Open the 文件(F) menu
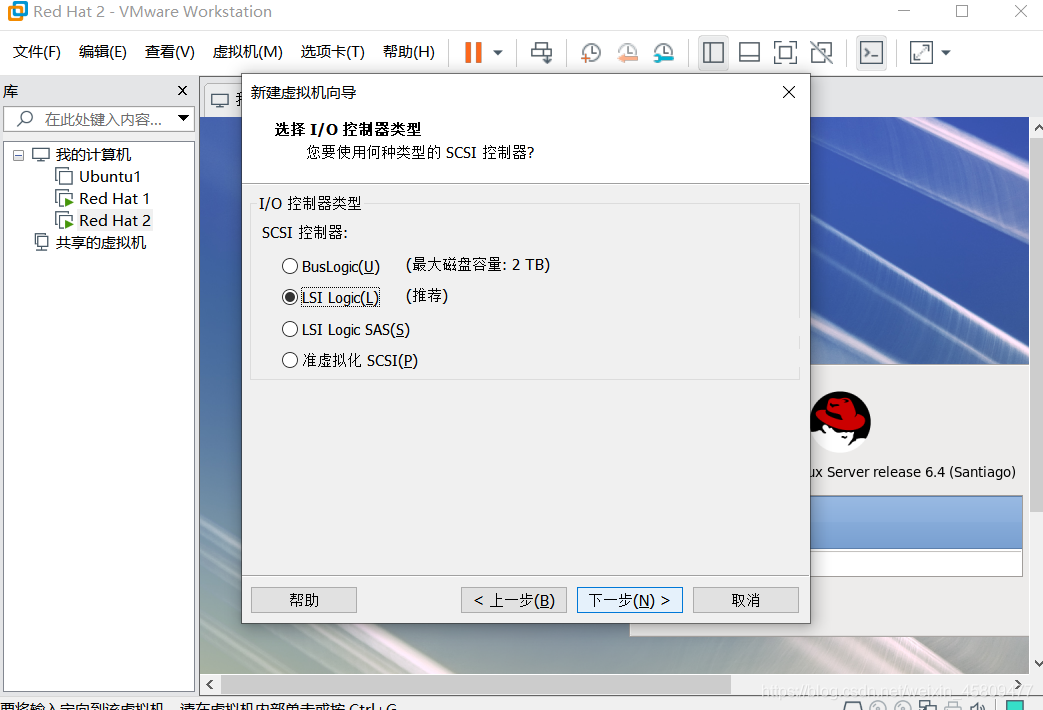 [x=37, y=52]
